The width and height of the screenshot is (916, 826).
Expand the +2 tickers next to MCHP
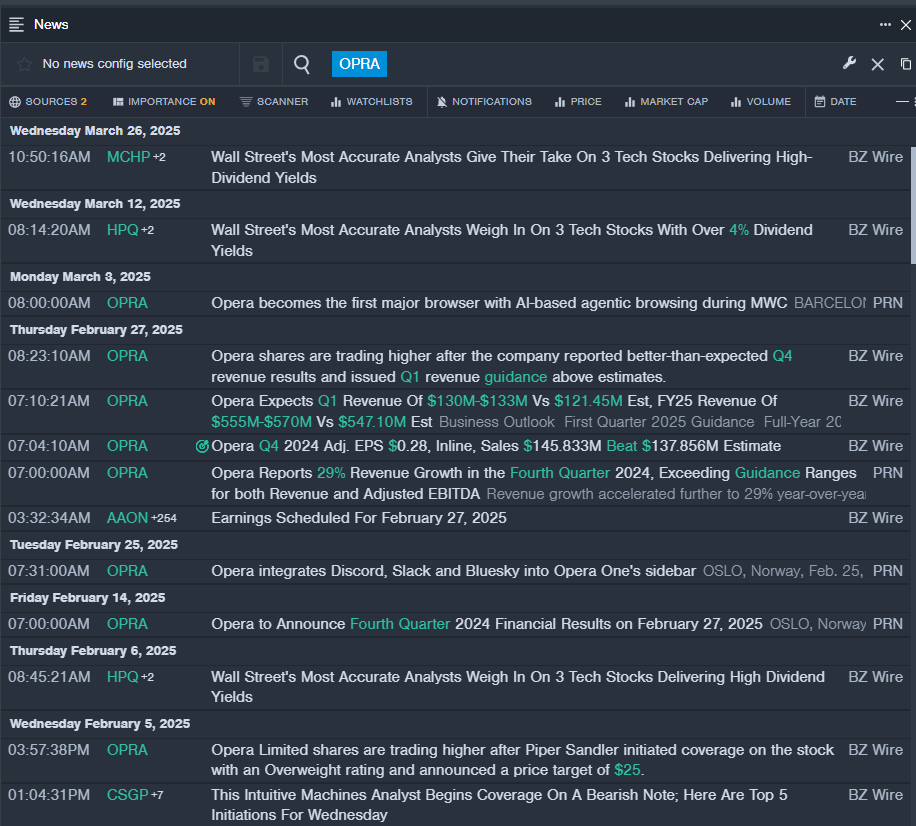click(159, 157)
